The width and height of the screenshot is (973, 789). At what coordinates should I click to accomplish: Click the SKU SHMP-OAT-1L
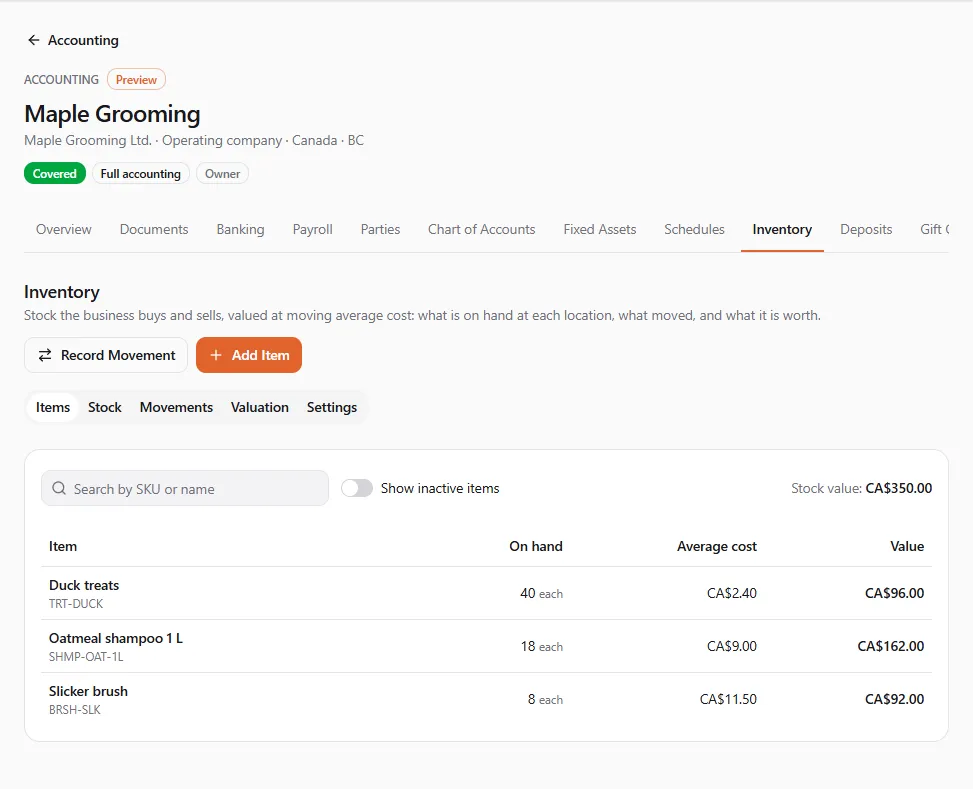(86, 657)
